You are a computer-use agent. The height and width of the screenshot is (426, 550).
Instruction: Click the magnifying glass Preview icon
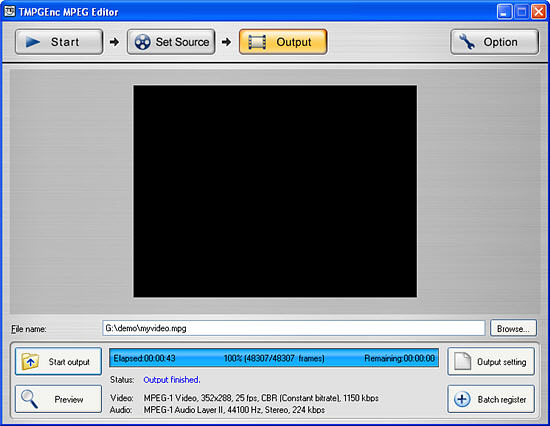[x=29, y=399]
